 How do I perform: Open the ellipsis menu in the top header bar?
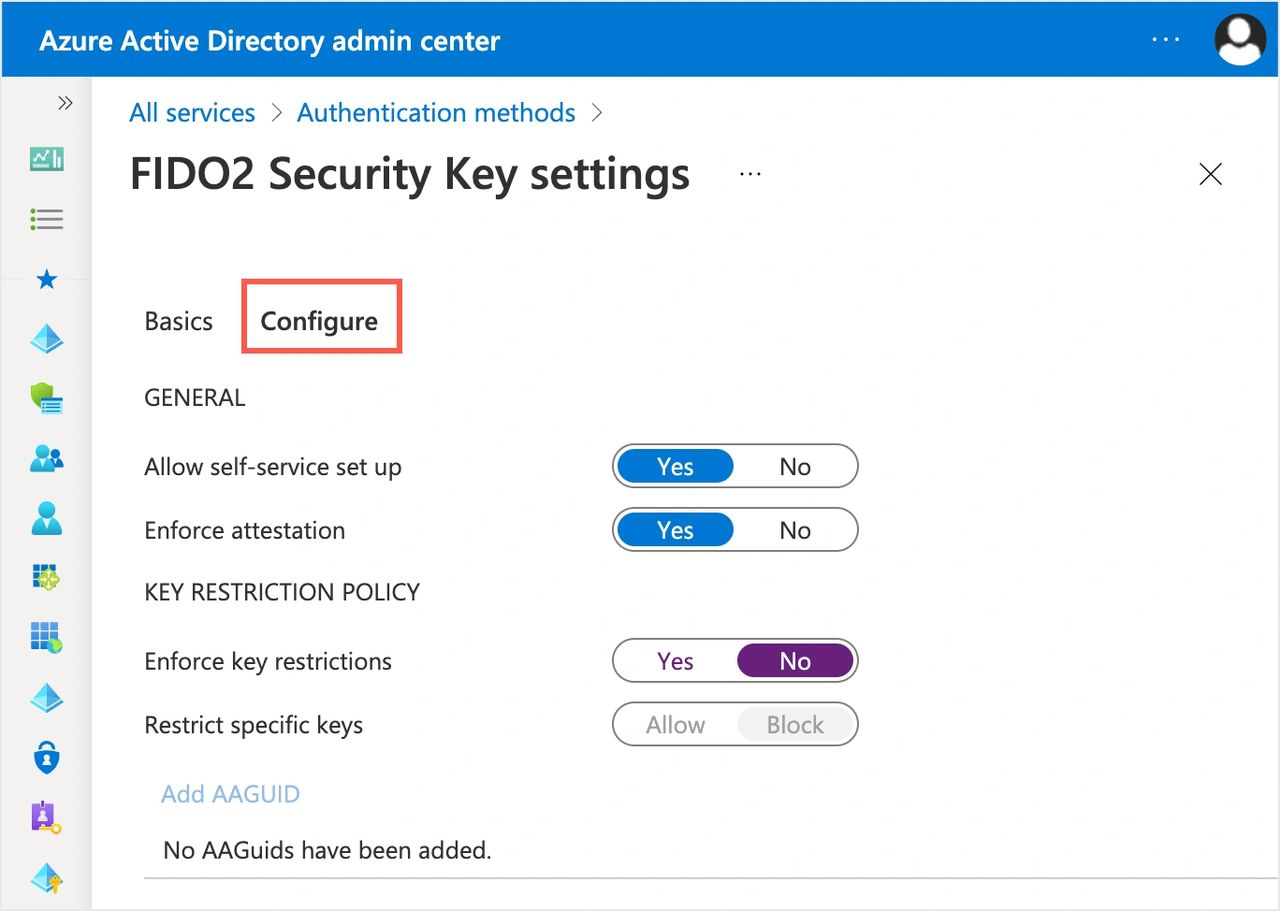click(1166, 40)
